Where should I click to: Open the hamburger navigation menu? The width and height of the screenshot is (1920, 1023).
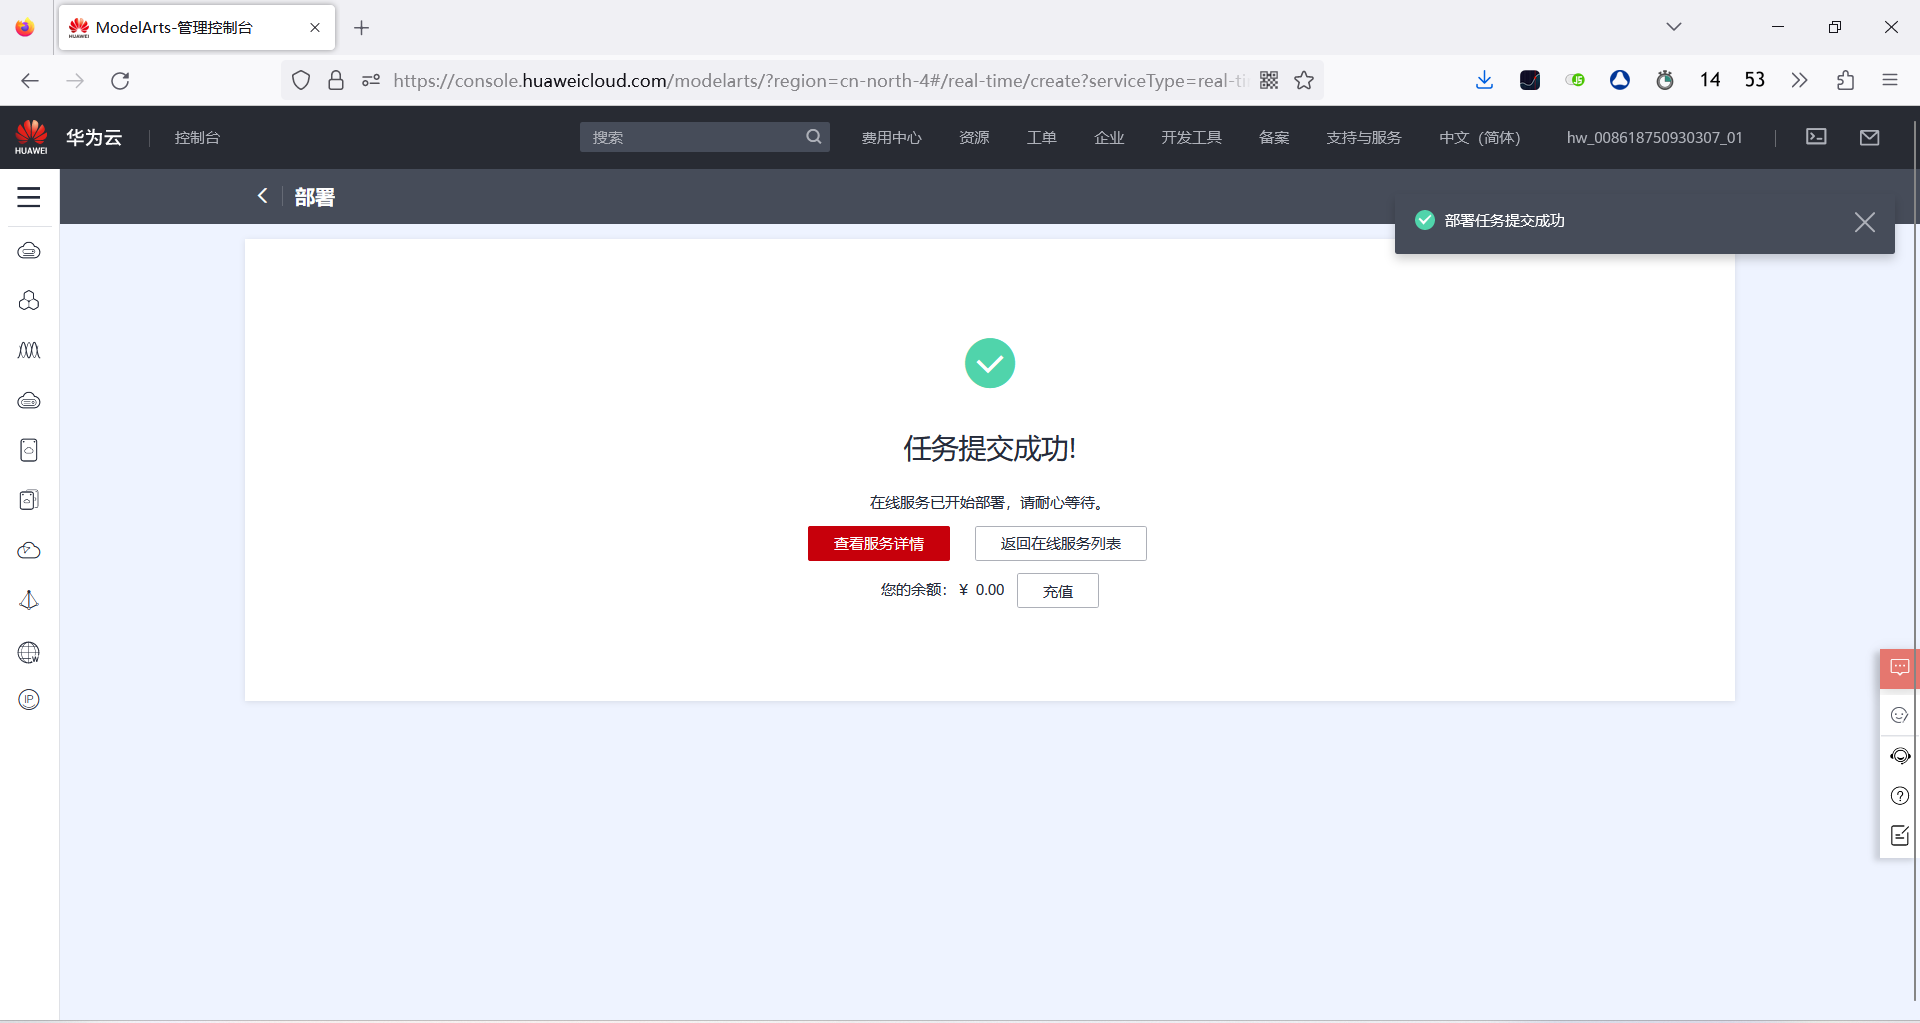(x=29, y=196)
